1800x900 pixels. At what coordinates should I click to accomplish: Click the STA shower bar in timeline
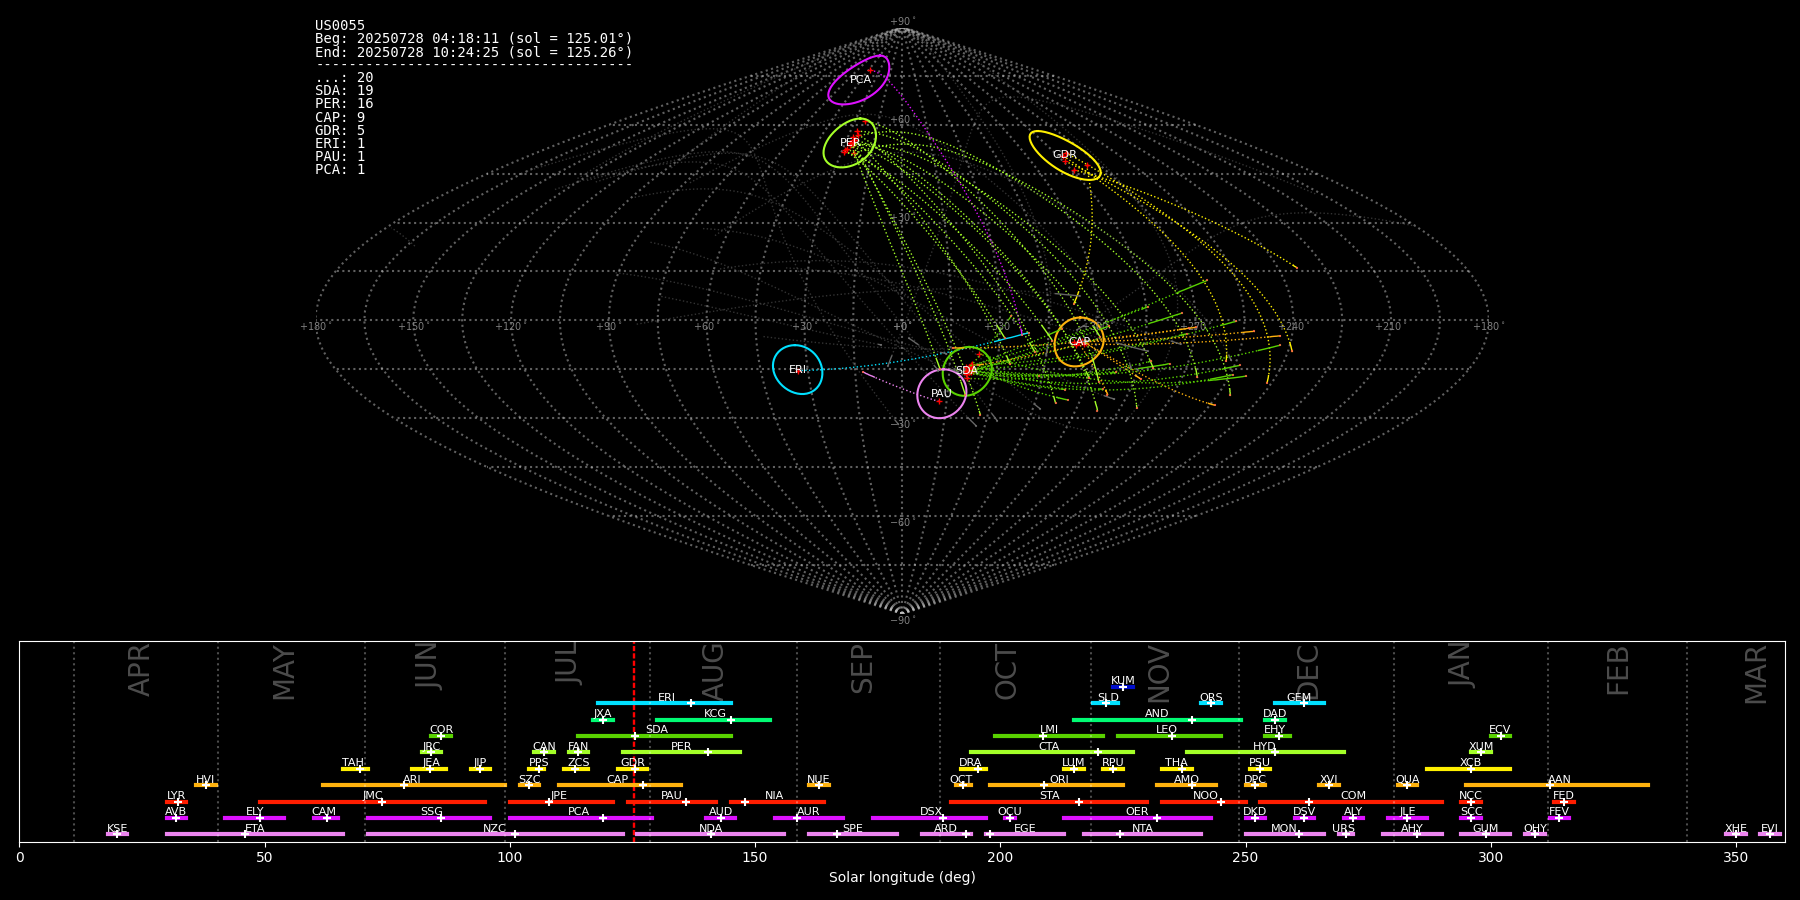(x=1049, y=802)
